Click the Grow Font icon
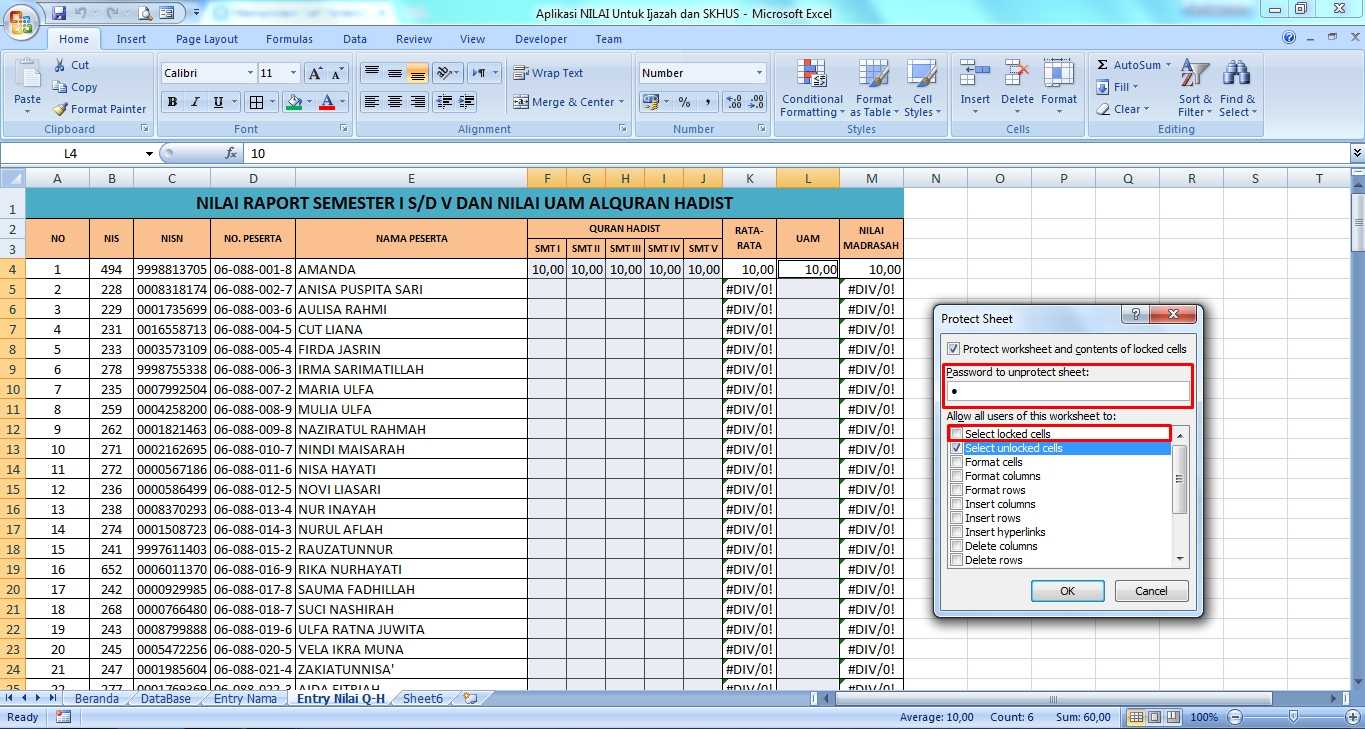This screenshot has height=729, width=1365. [x=315, y=73]
